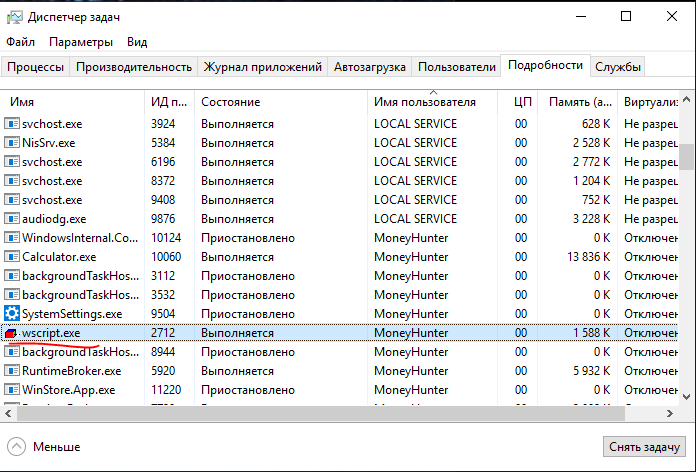Click the vertical scrollbar up arrow
Screen dimensions: 696x472
(x=686, y=99)
